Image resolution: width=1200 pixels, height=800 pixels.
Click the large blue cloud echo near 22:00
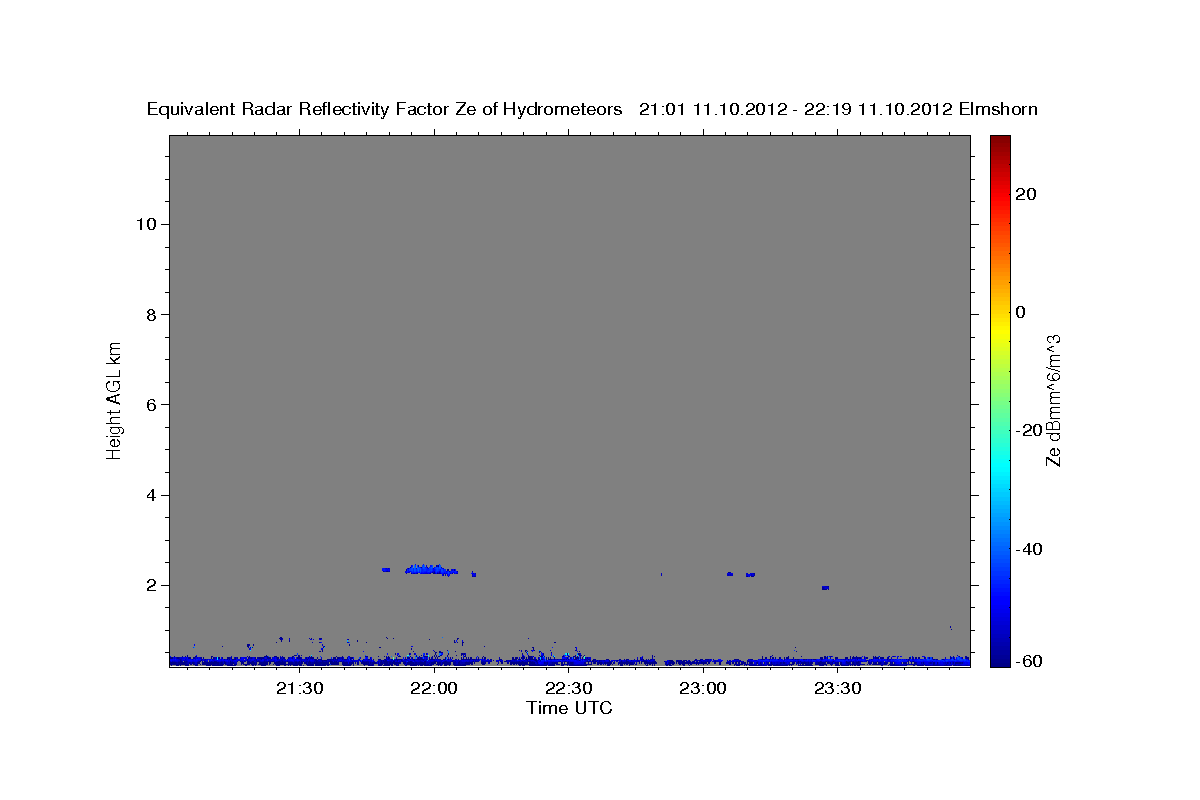click(430, 569)
